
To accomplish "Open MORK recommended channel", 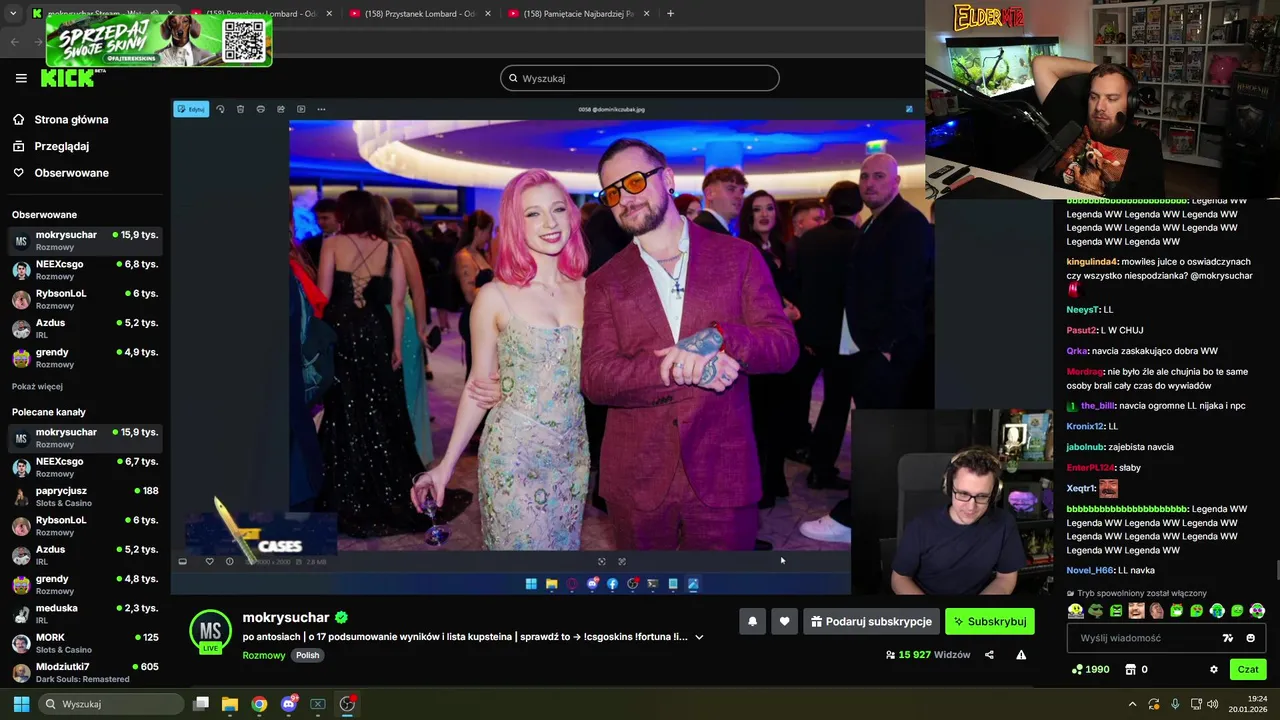I will coord(85,642).
